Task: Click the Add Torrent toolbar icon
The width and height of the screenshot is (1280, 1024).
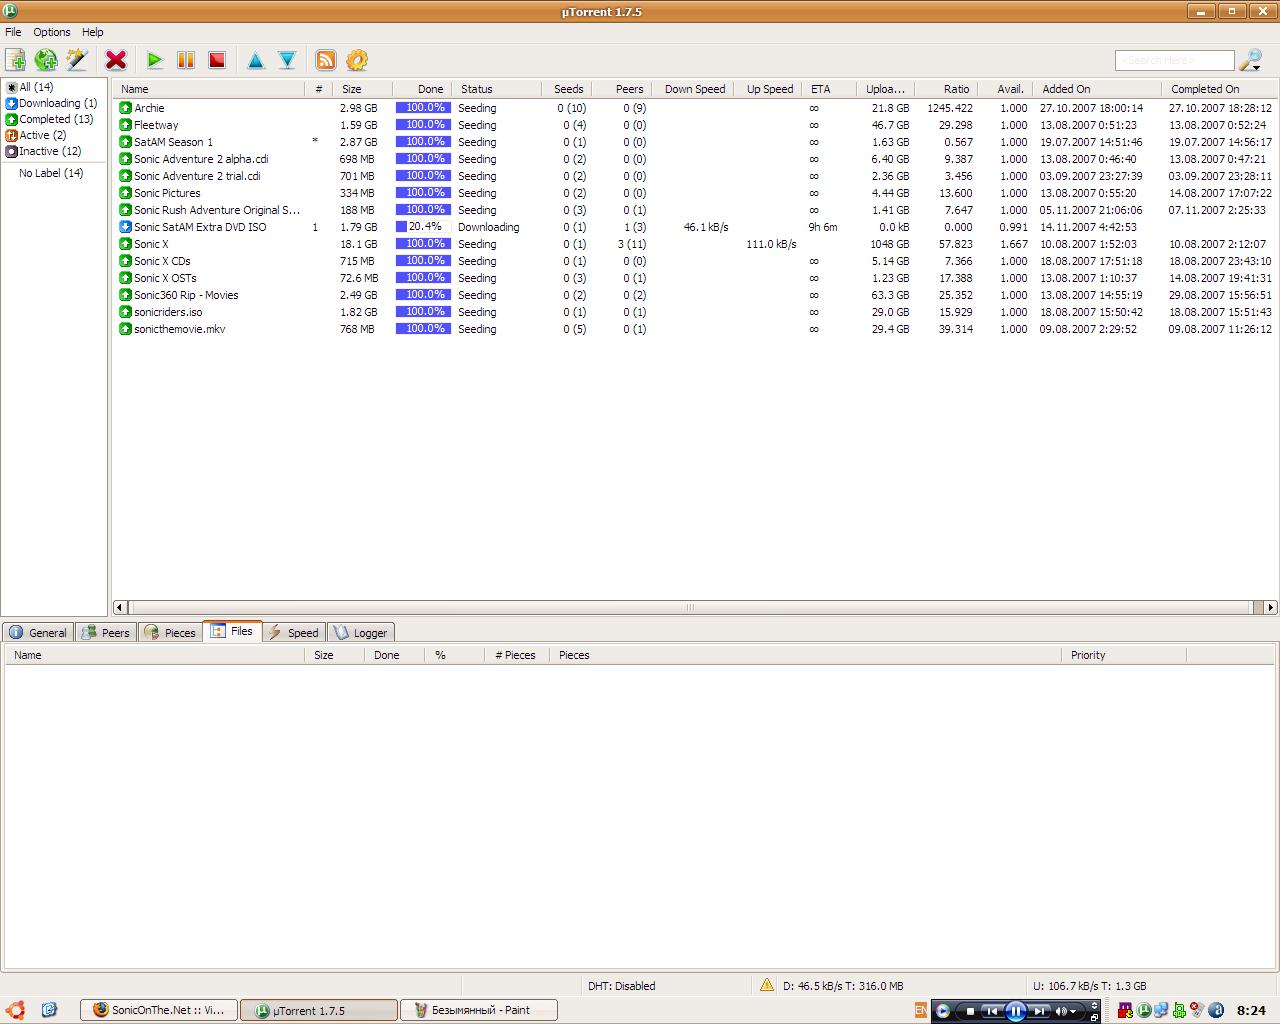Action: (x=16, y=60)
